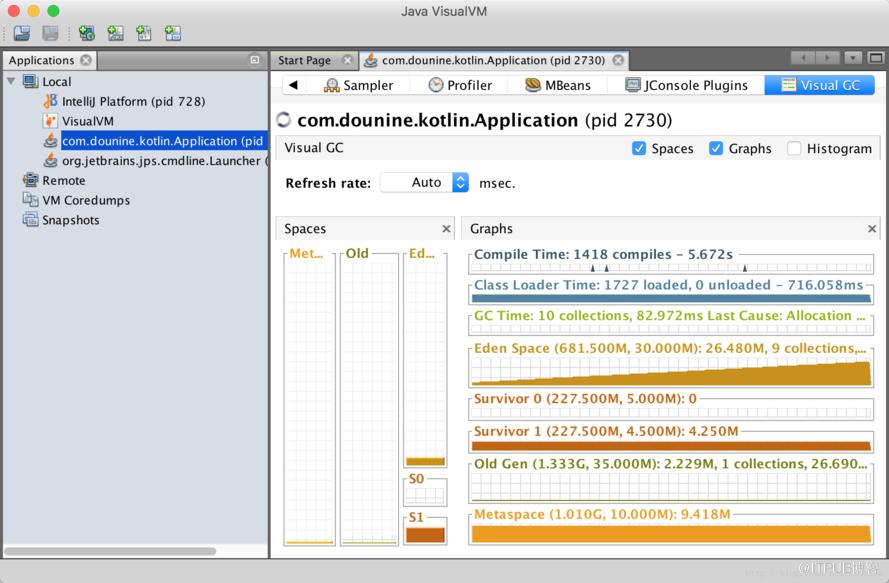Click the VM Coredumps icon
Viewport: 889px width, 583px height.
click(x=30, y=200)
